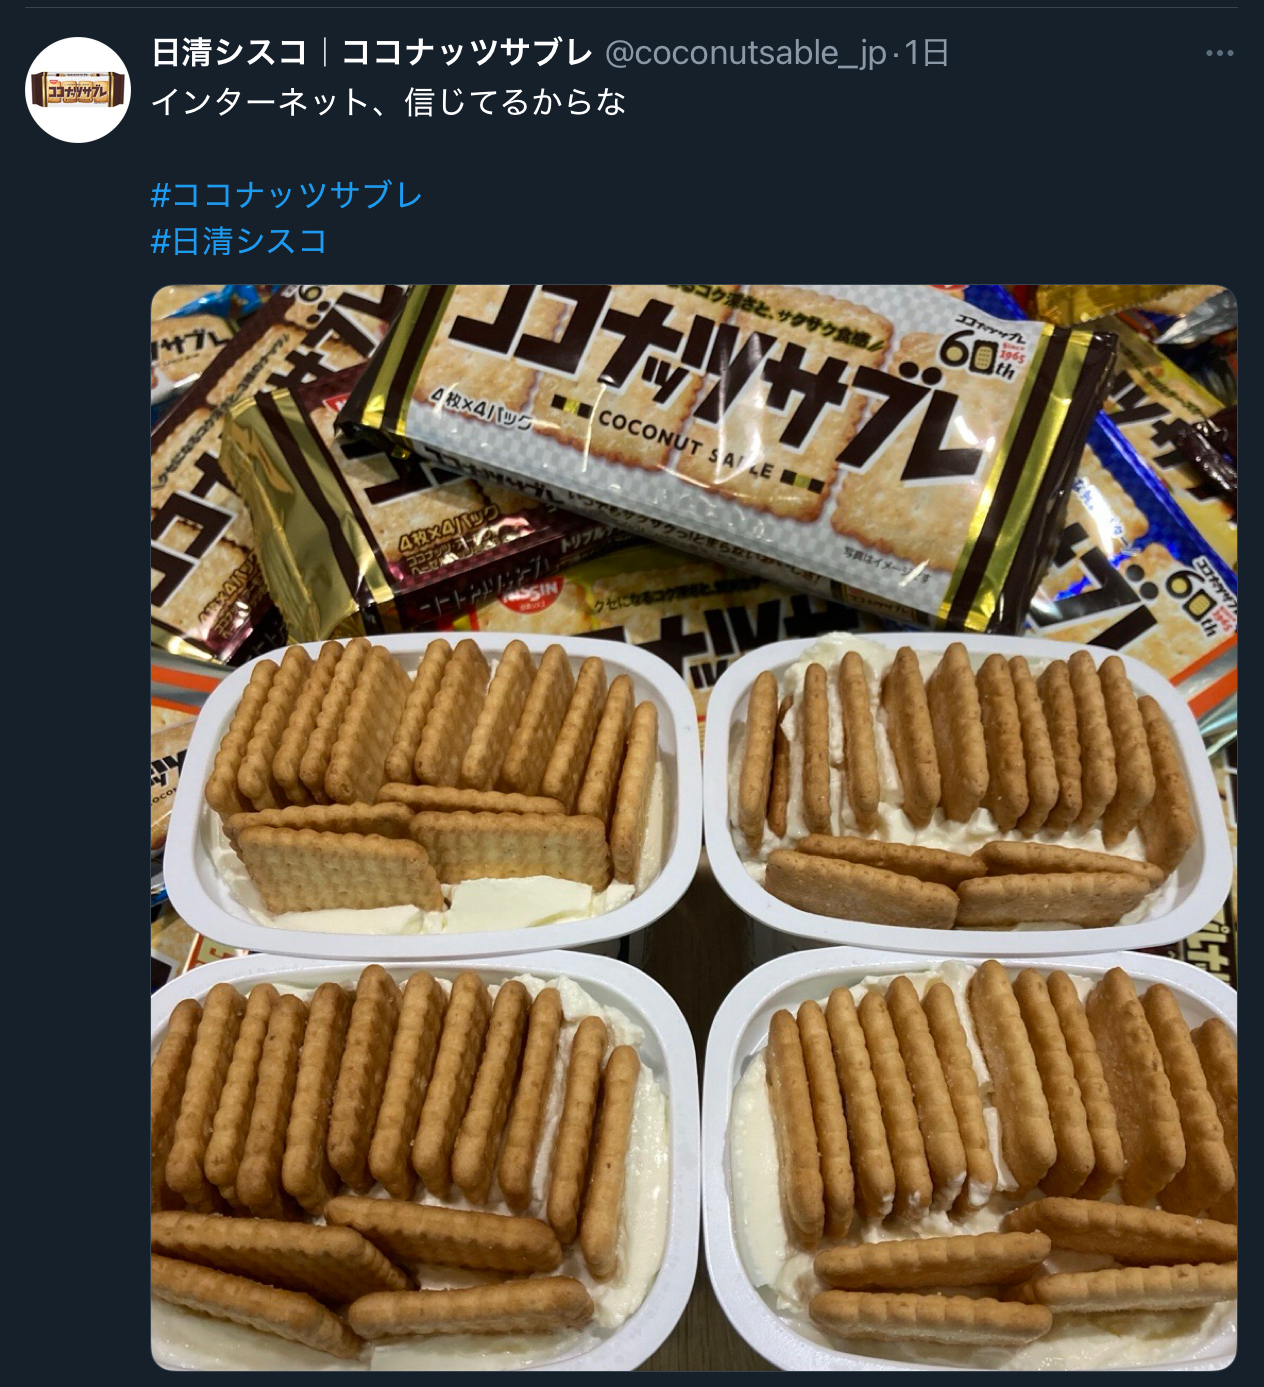1264x1387 pixels.
Task: Click the Coconut Sable profile avatar
Action: (x=78, y=90)
